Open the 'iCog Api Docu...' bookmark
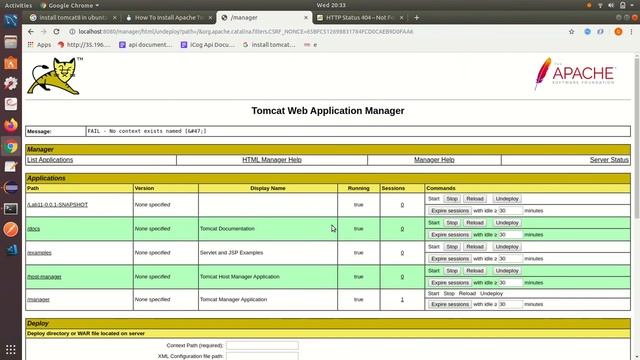Image resolution: width=640 pixels, height=360 pixels. pos(208,44)
